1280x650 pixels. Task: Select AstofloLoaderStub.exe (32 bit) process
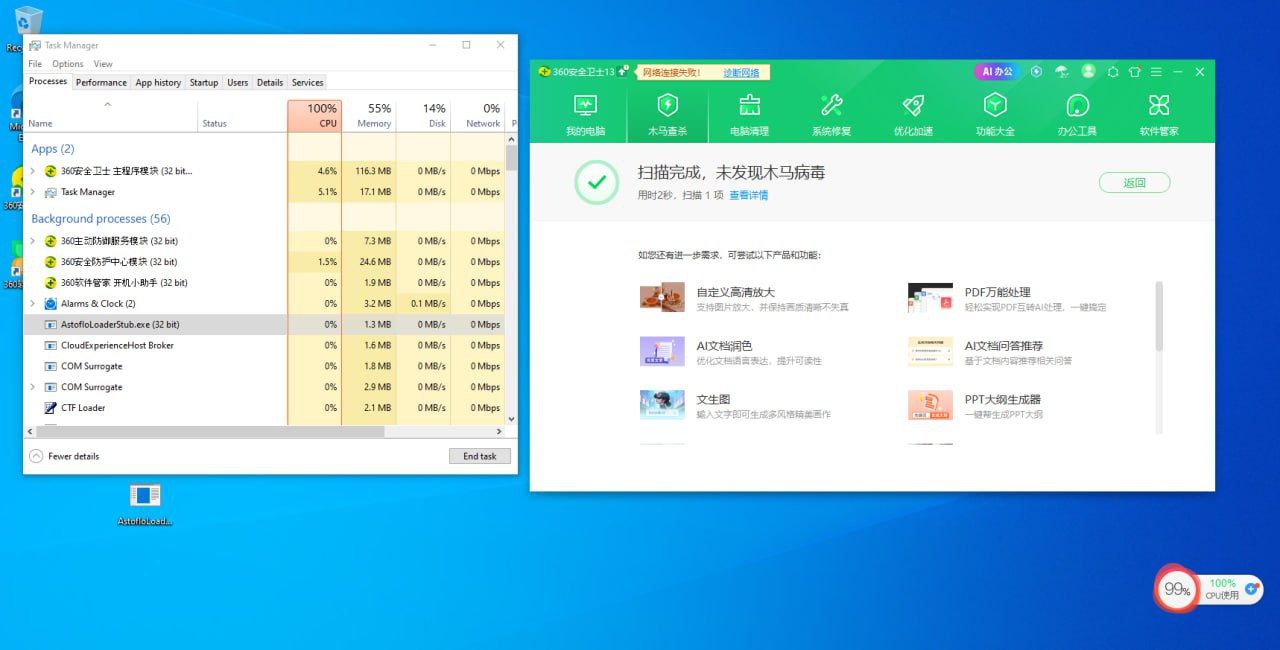265,324
